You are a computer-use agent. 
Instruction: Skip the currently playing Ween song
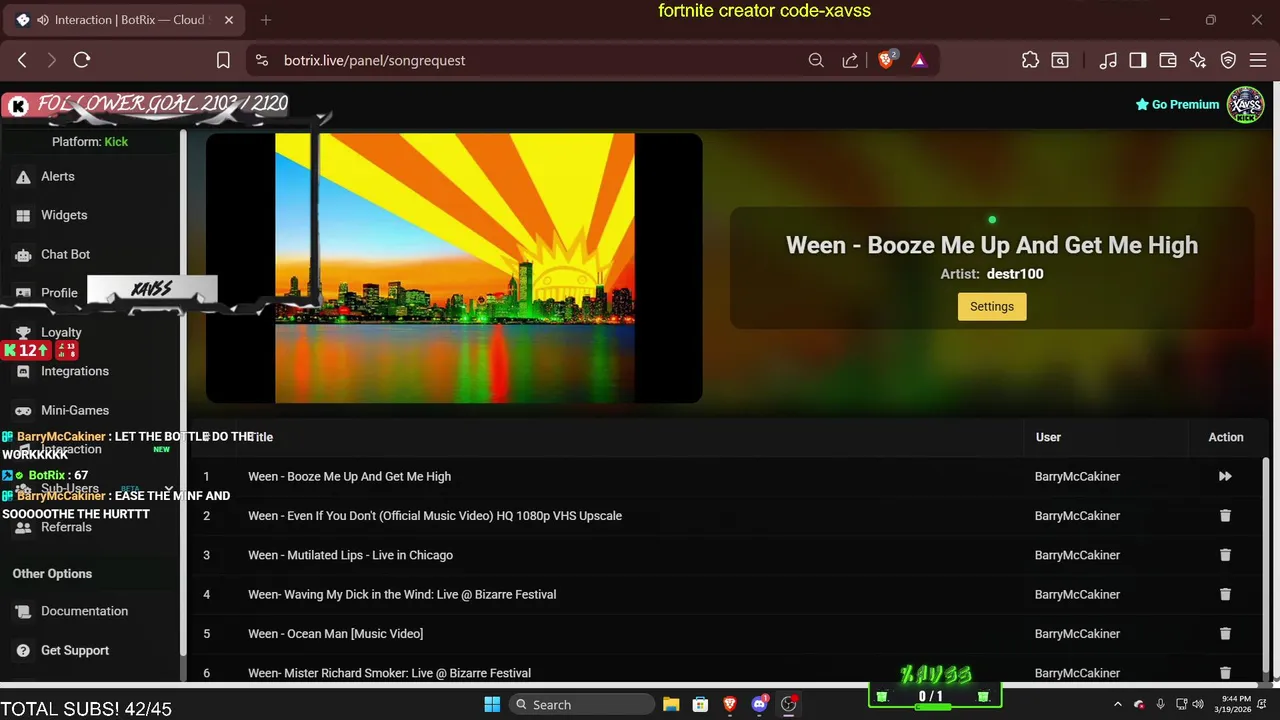pos(1225,477)
